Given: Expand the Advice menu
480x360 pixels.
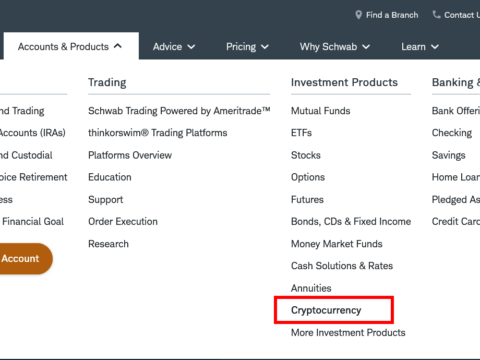Looking at the screenshot, I should point(174,47).
